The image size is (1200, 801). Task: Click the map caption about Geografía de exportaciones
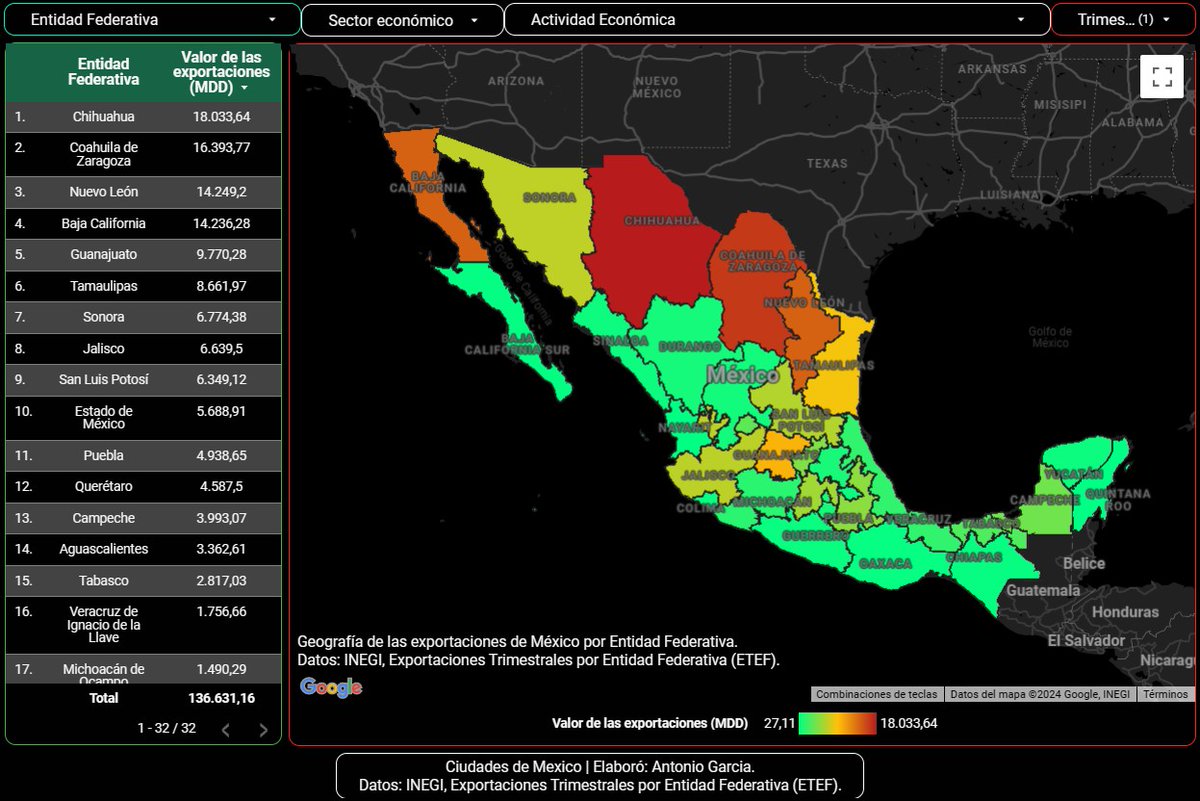click(x=538, y=650)
